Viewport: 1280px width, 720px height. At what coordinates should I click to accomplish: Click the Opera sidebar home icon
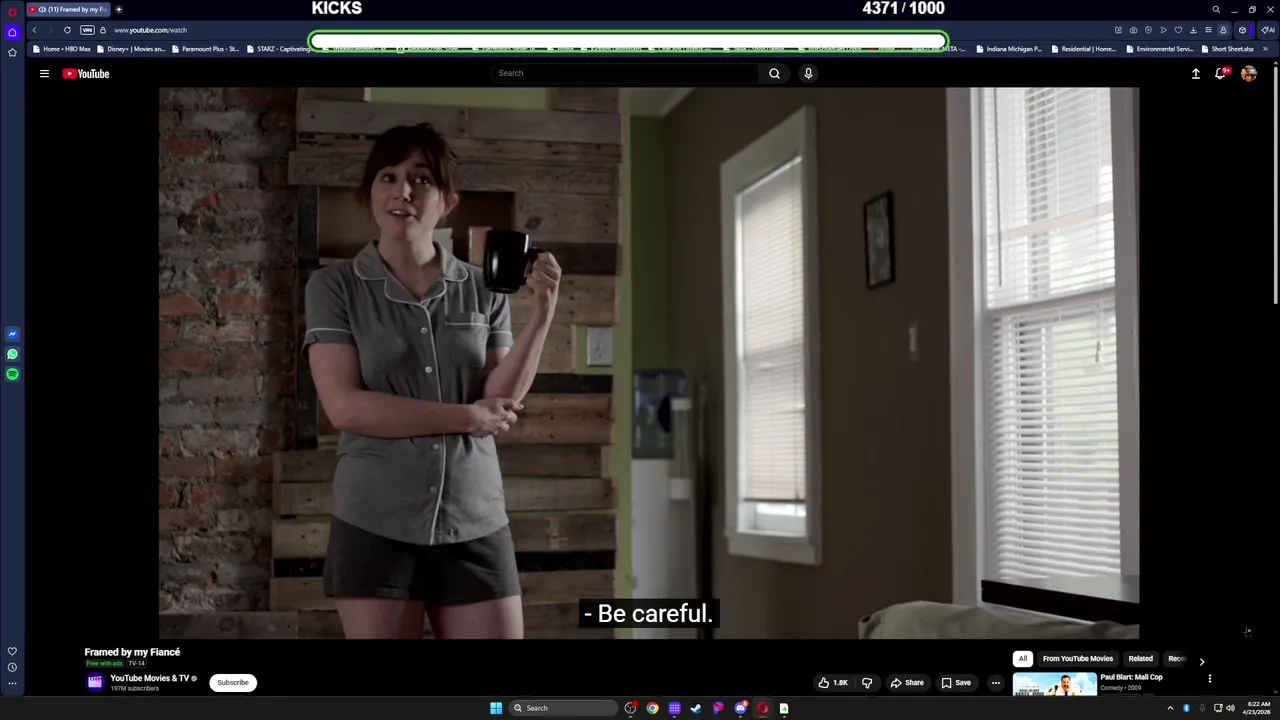(12, 32)
